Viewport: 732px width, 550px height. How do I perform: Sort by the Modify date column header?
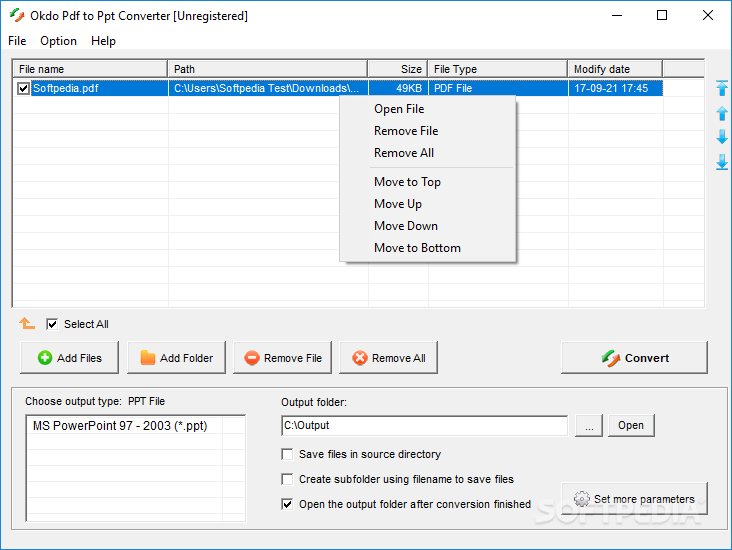tap(615, 69)
